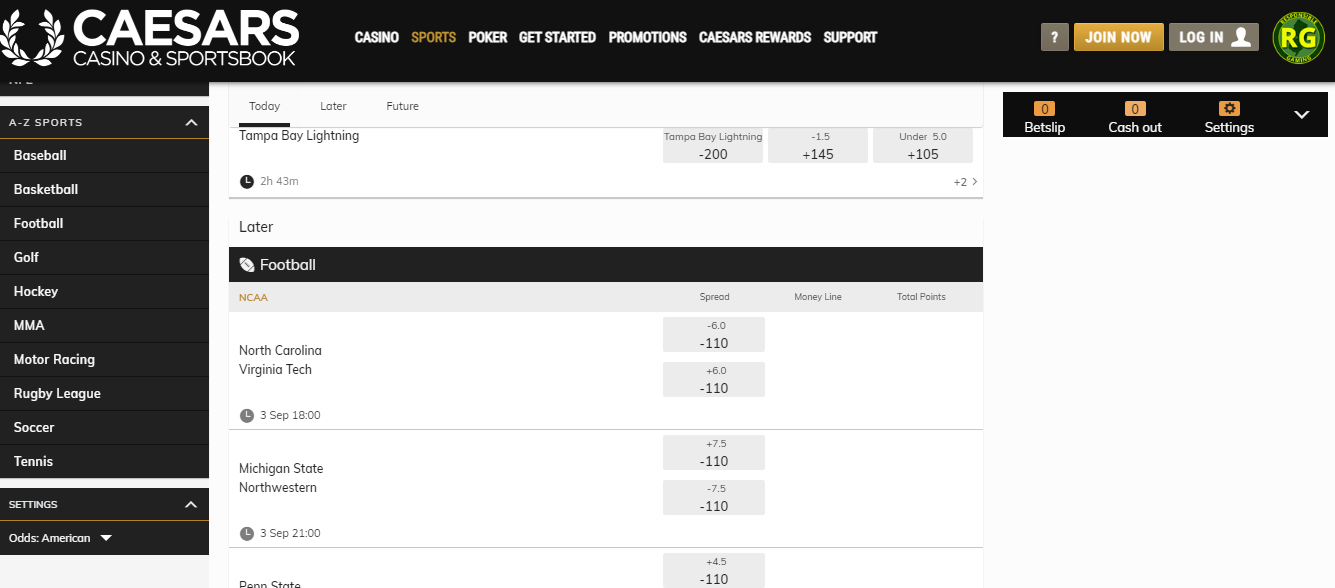
Task: Open the Support menu item
Action: [x=850, y=37]
